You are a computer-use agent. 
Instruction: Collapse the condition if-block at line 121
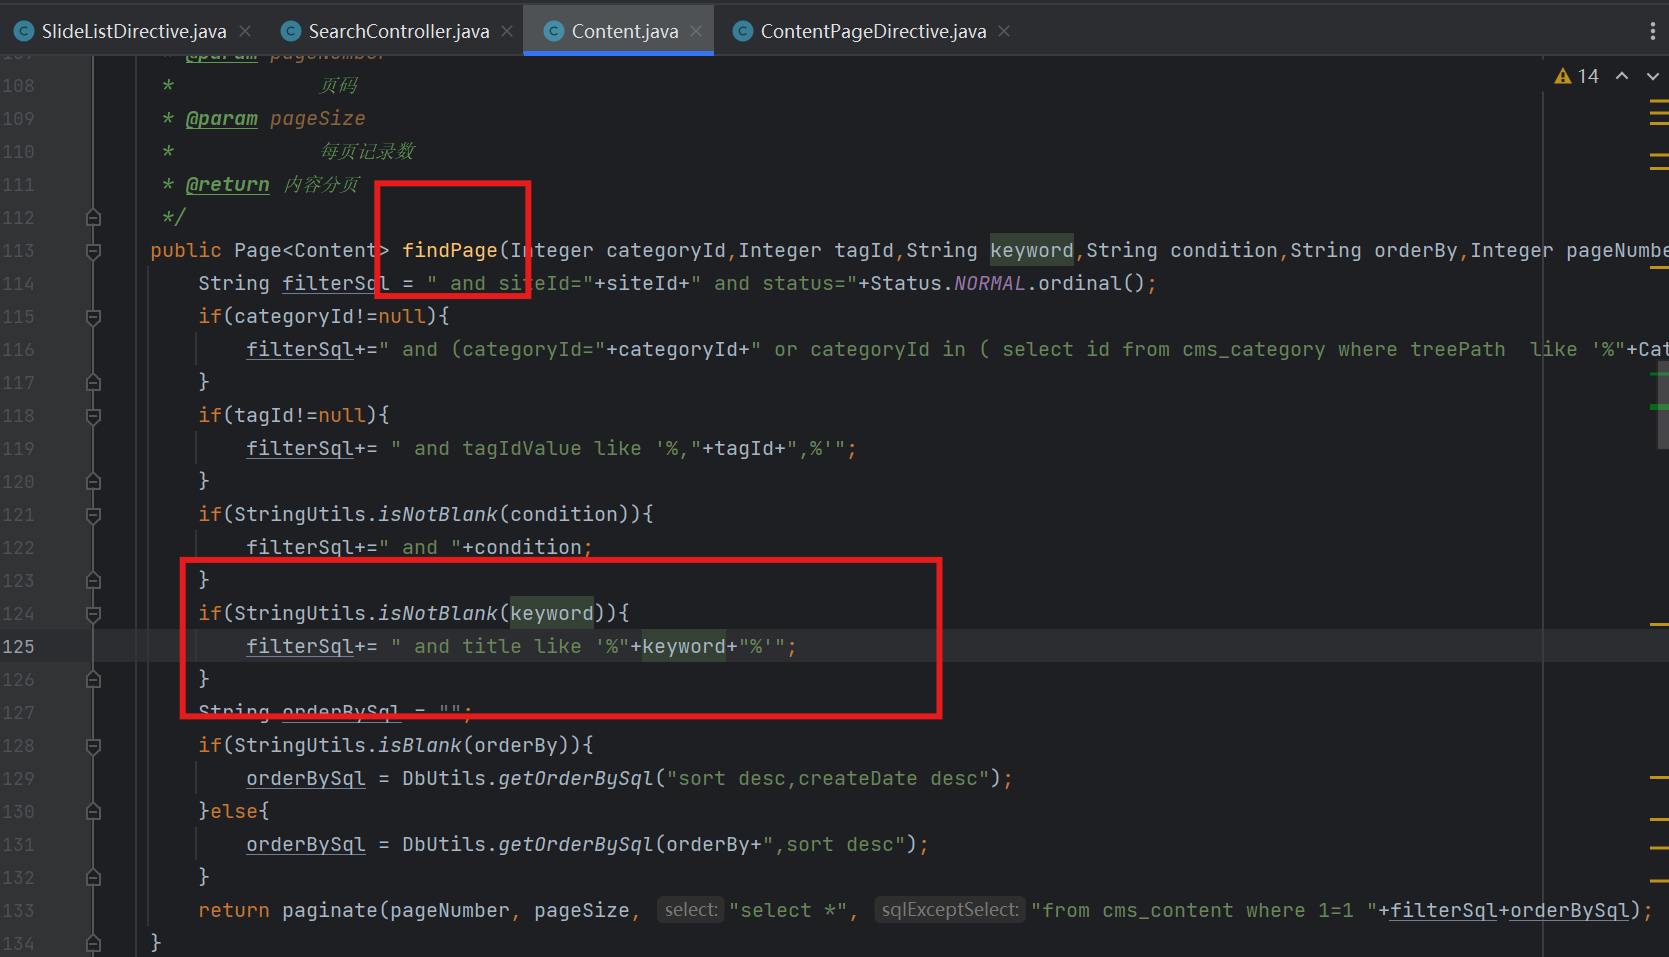[93, 515]
